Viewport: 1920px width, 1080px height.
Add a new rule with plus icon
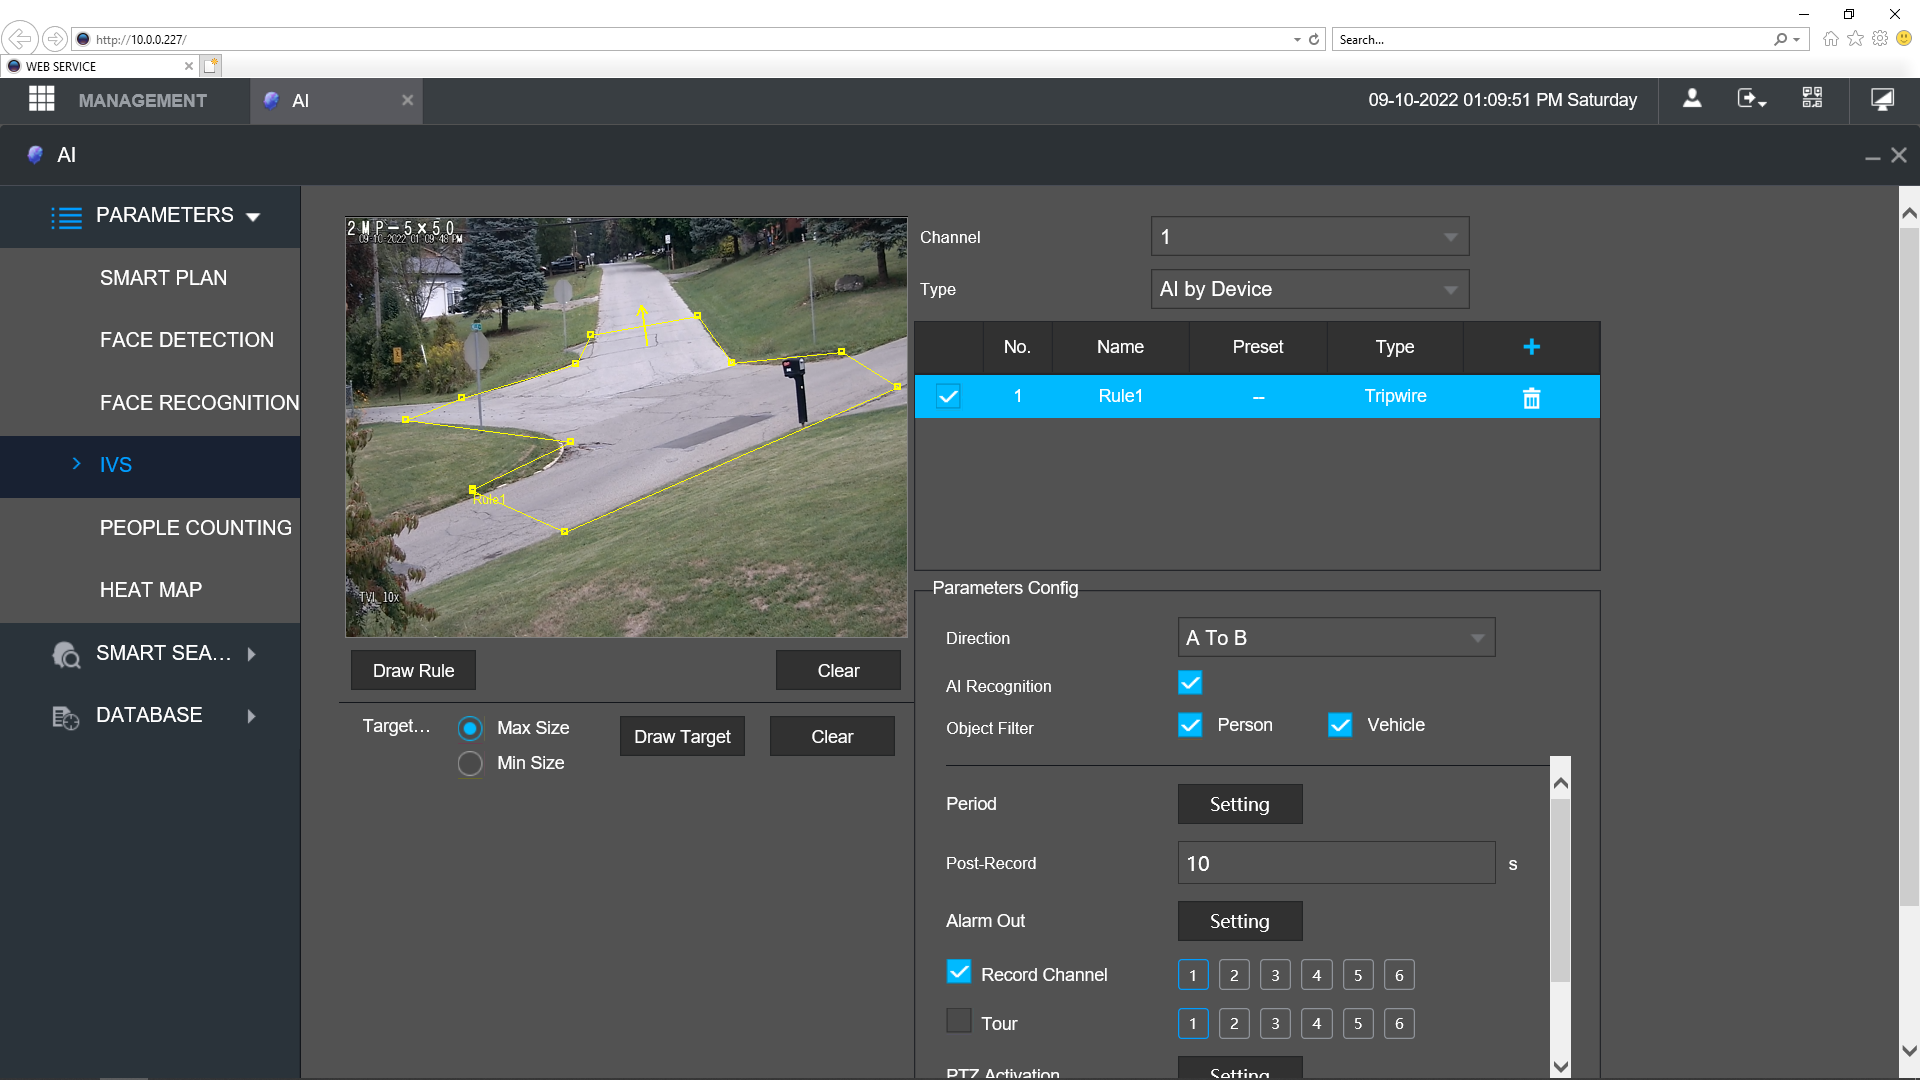point(1531,347)
